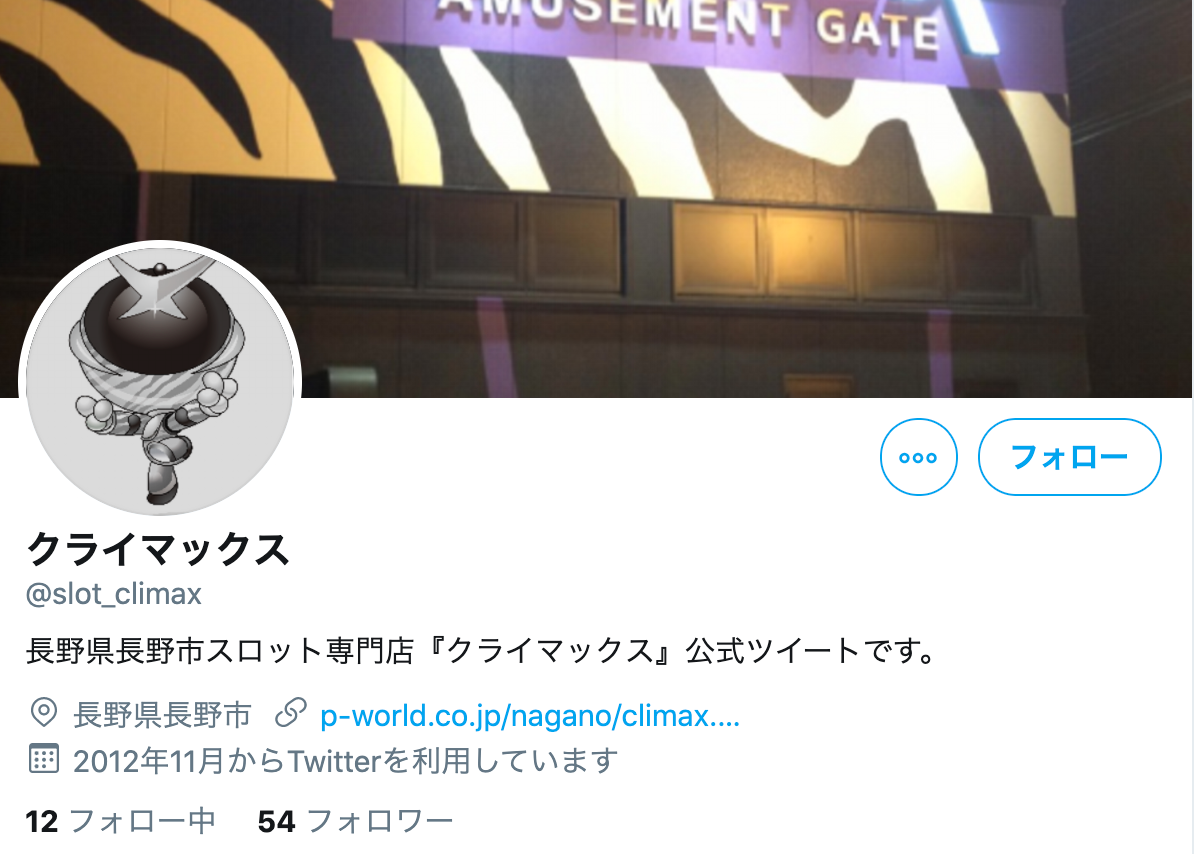Click the 2012年11月 Twitter join date text
This screenshot has width=1200, height=854.
tap(345, 761)
